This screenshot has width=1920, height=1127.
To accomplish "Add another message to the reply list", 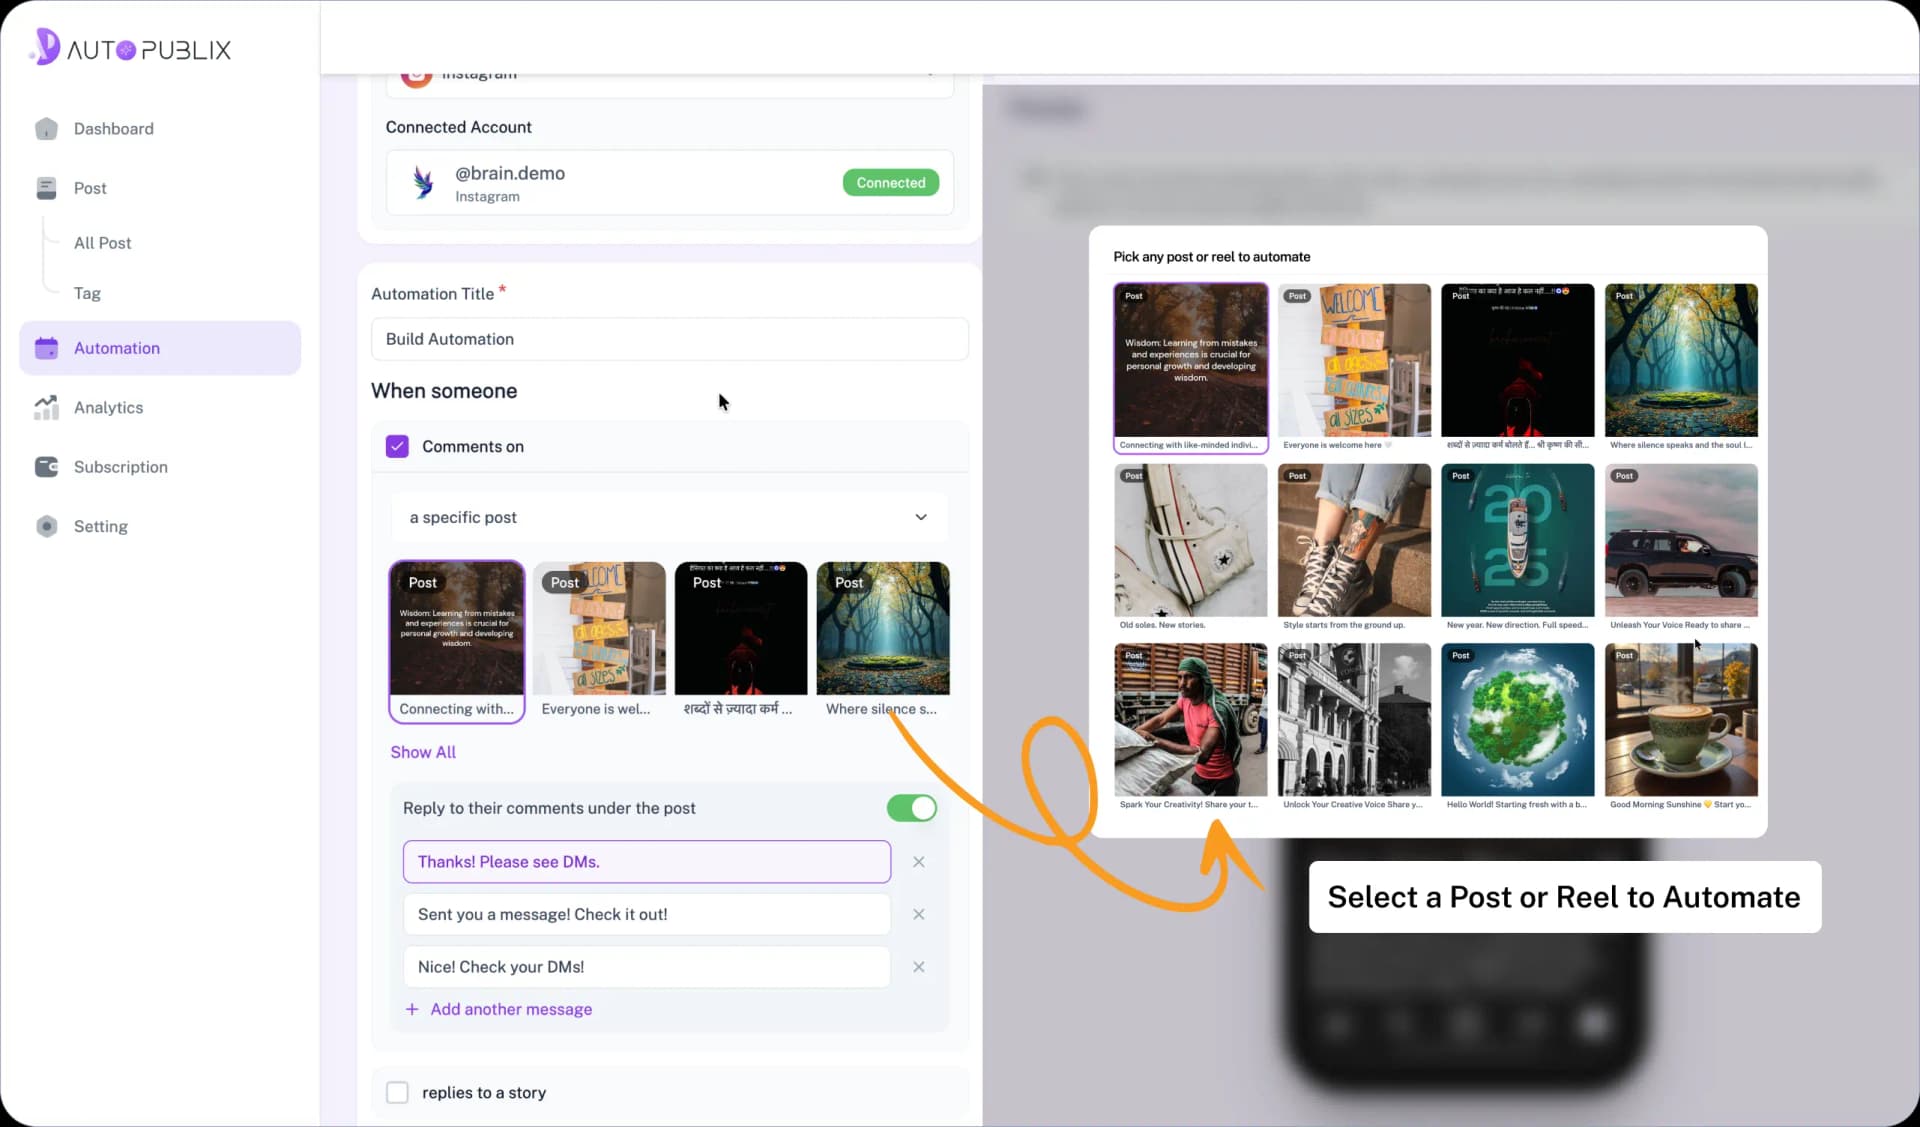I will tap(510, 1009).
